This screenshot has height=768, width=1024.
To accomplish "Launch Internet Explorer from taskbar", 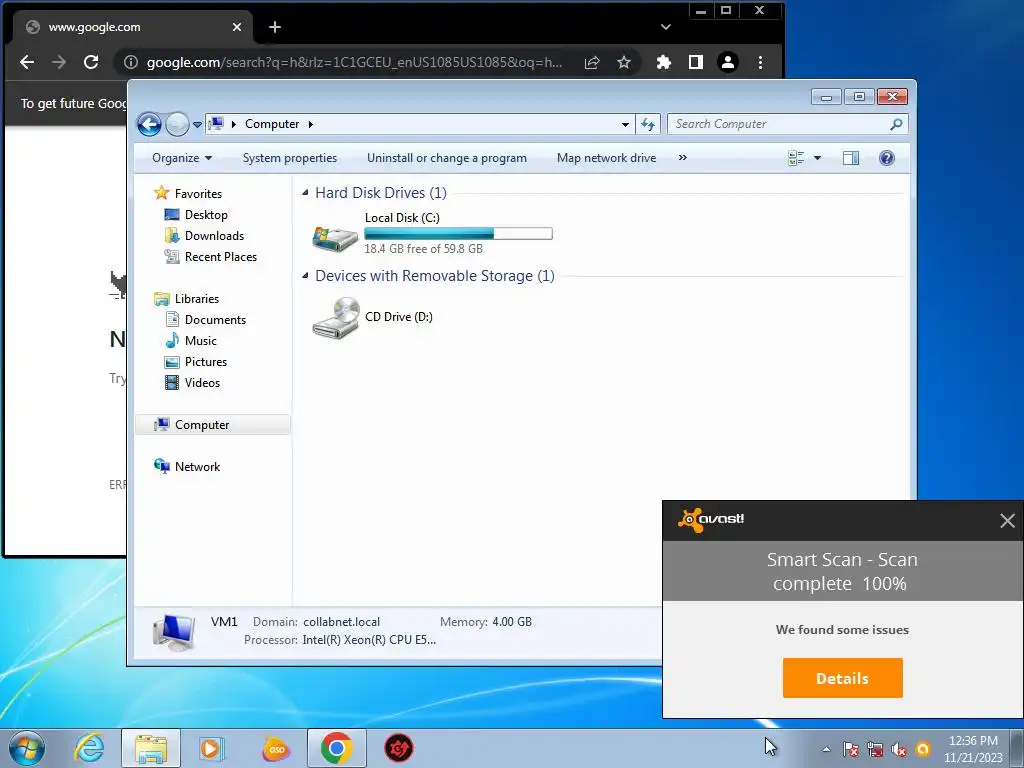I will [x=89, y=748].
